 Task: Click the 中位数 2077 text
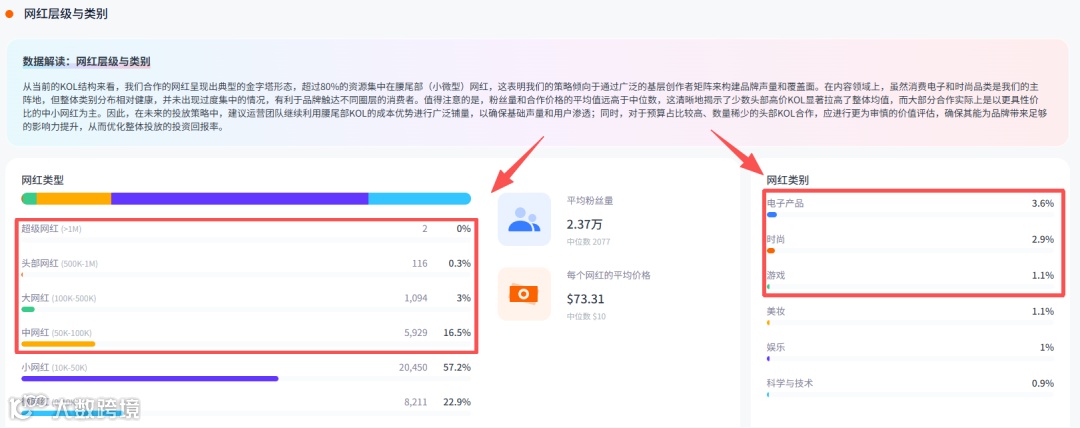(588, 241)
